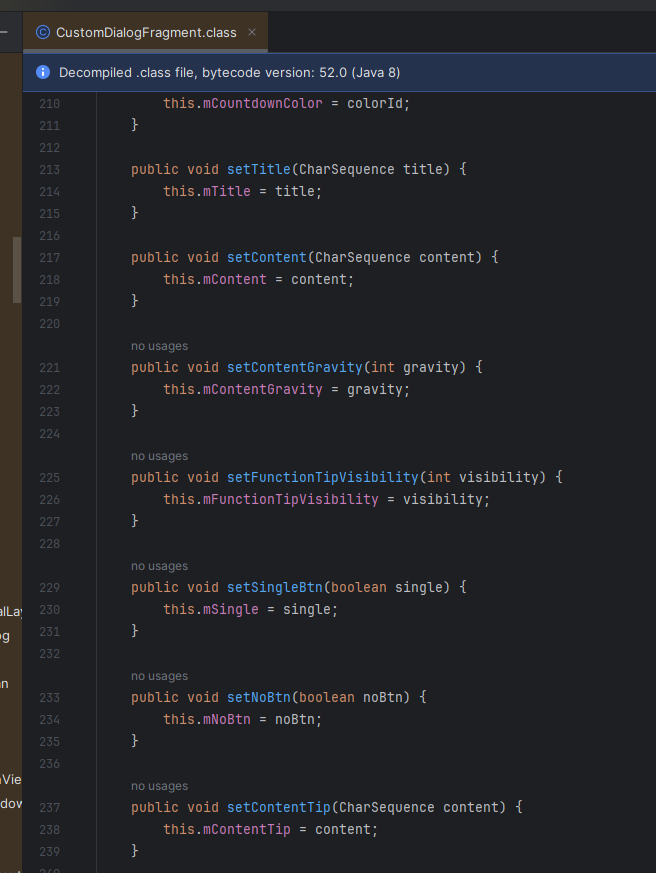Click the setFunctionTipVisibility method name
656x873 pixels.
click(322, 477)
